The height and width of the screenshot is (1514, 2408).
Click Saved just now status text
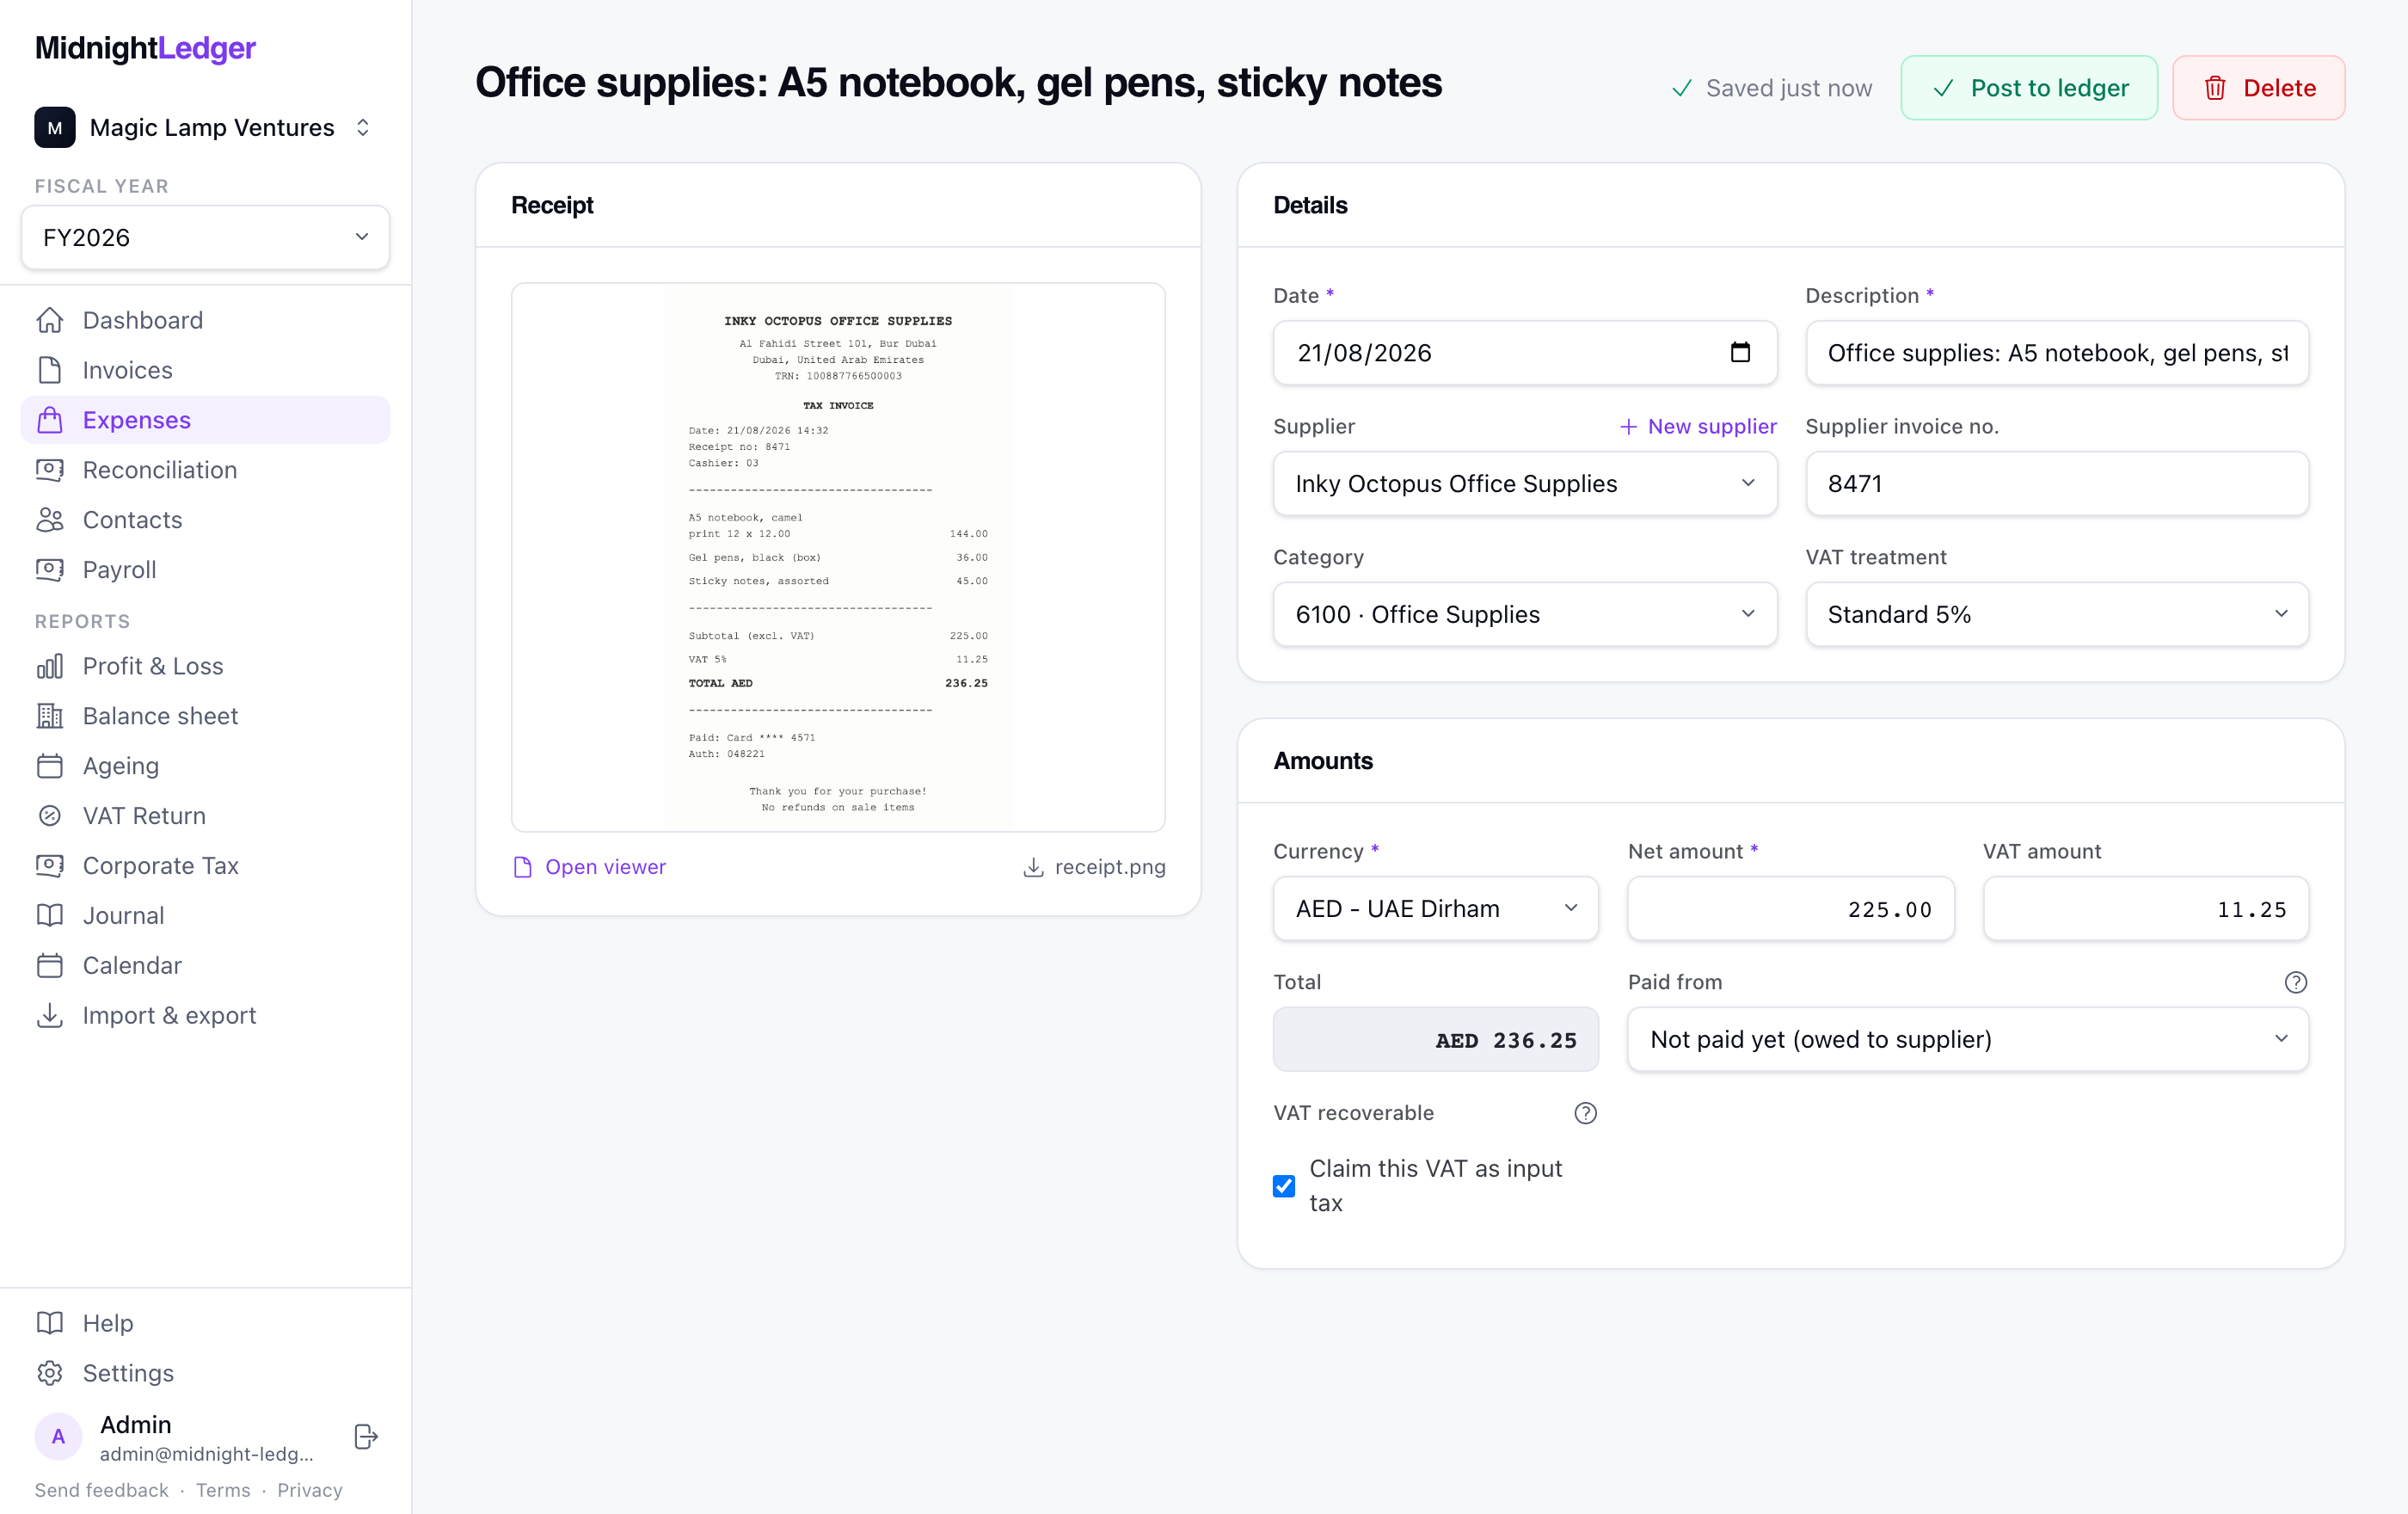[1788, 88]
